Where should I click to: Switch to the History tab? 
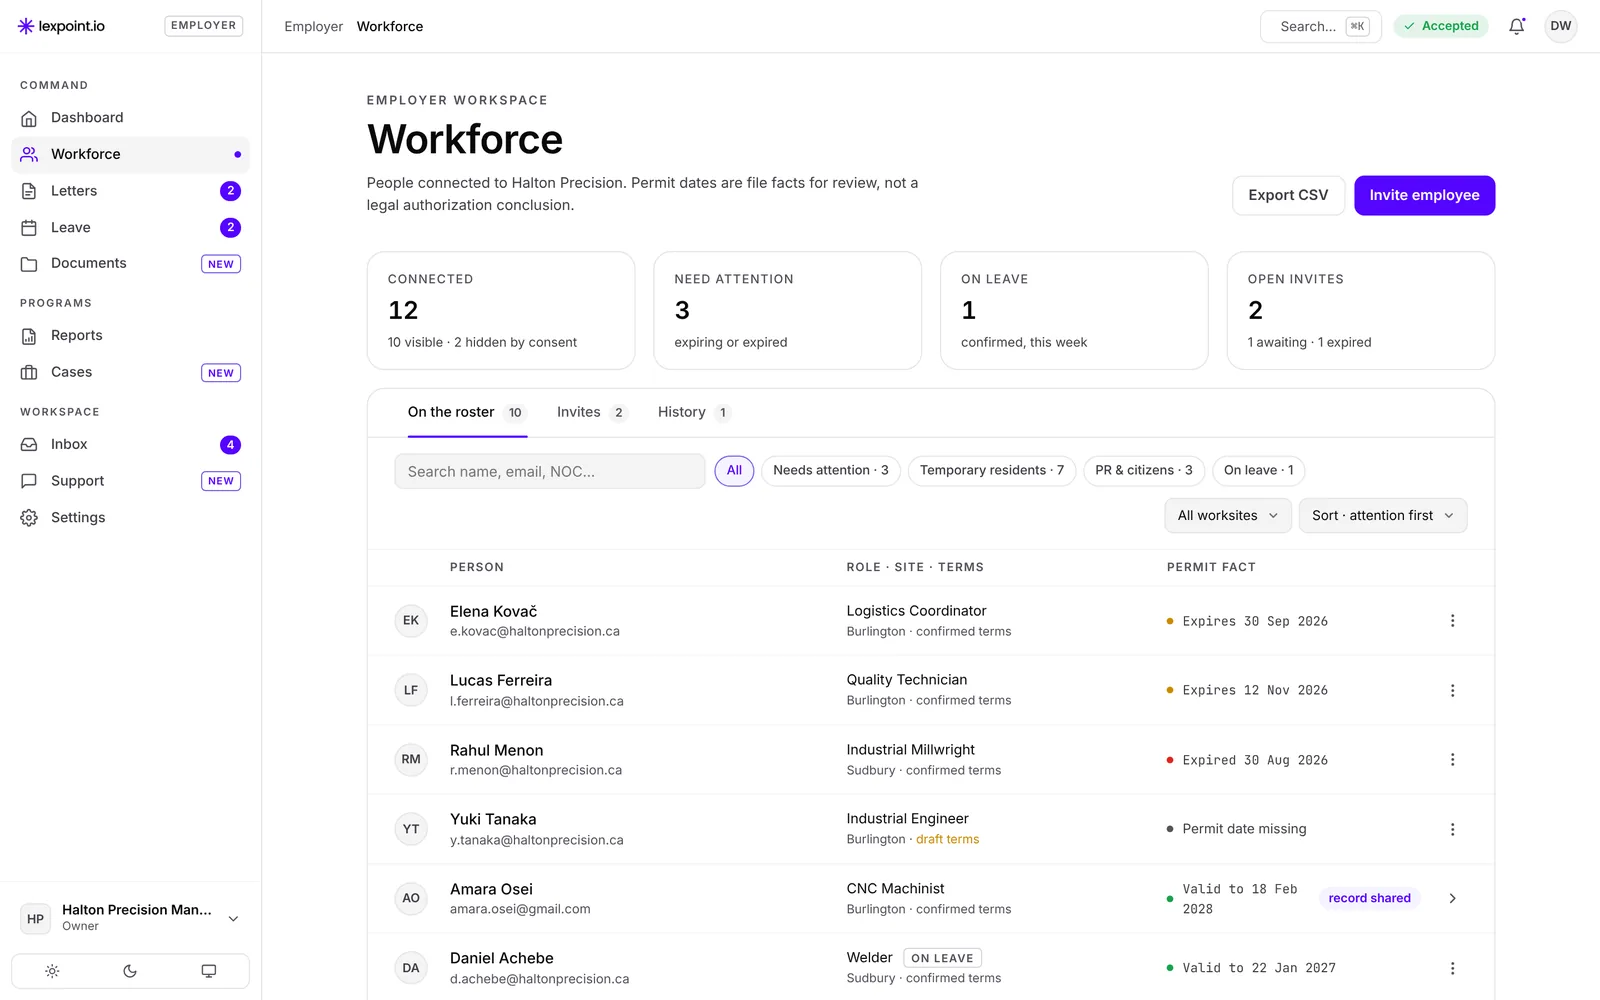point(694,413)
